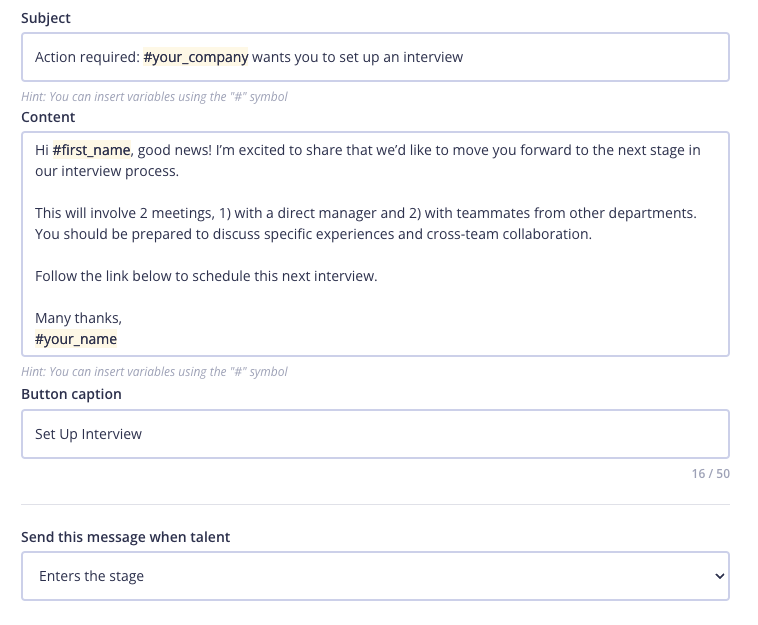This screenshot has width=758, height=625.
Task: Click the "Content" field label
Action: pyautogui.click(x=48, y=116)
